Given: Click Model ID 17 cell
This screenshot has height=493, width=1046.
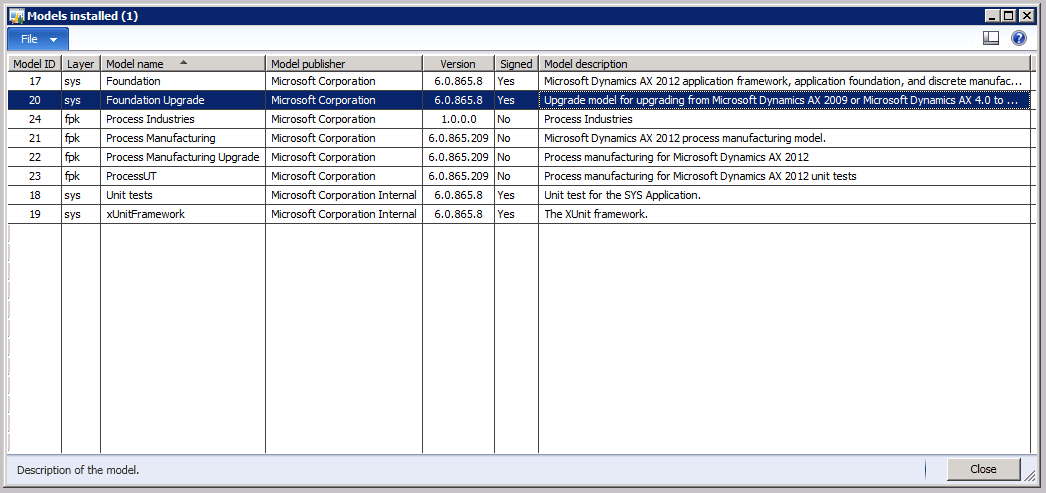Looking at the screenshot, I should click(35, 81).
